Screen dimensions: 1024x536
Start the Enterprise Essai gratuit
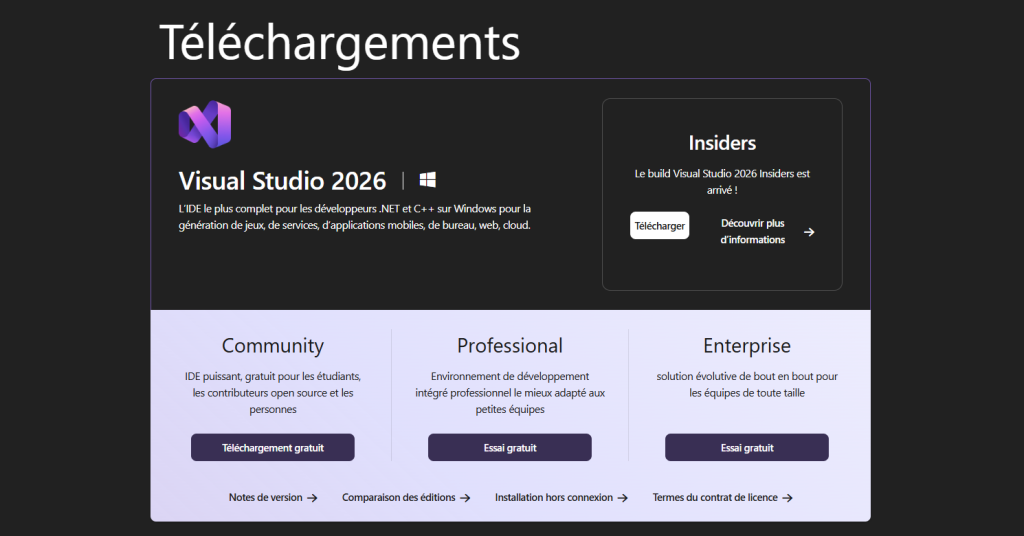coord(746,448)
